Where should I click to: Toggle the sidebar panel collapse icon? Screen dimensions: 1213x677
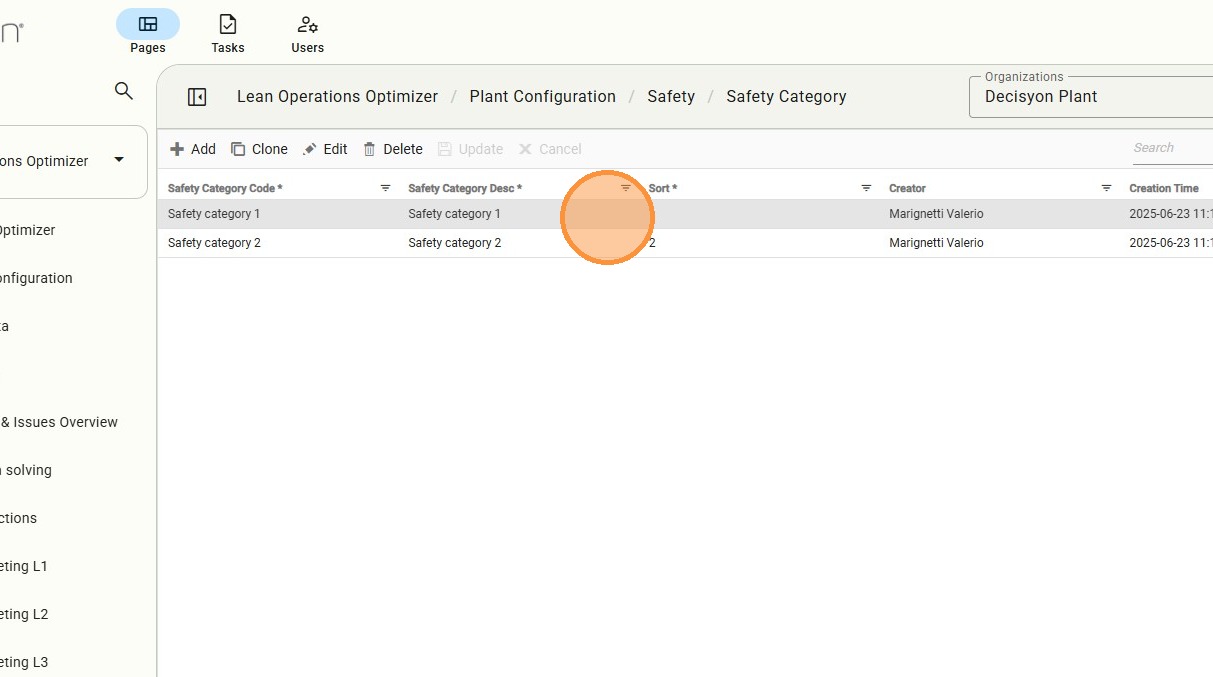pos(197,97)
